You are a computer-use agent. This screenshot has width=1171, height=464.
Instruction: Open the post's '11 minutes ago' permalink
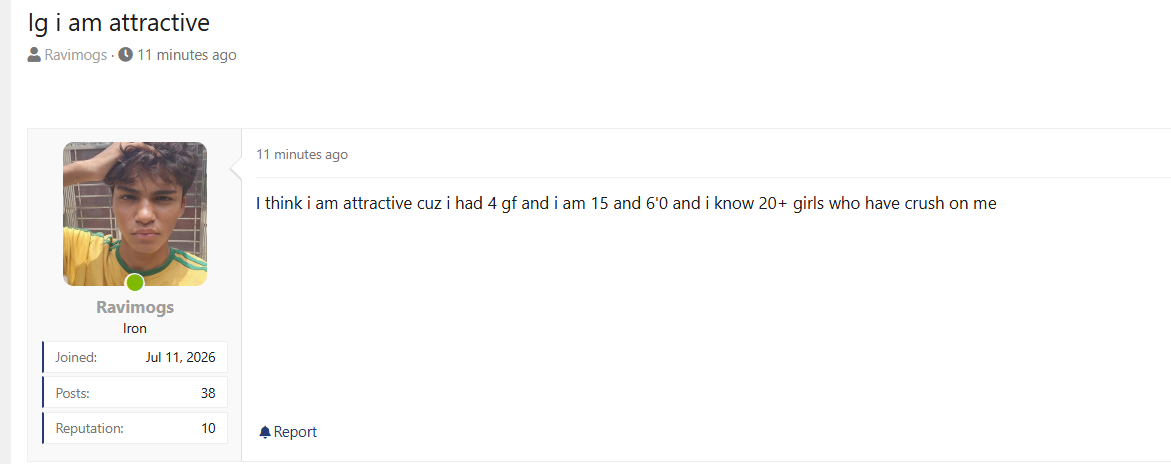click(302, 155)
